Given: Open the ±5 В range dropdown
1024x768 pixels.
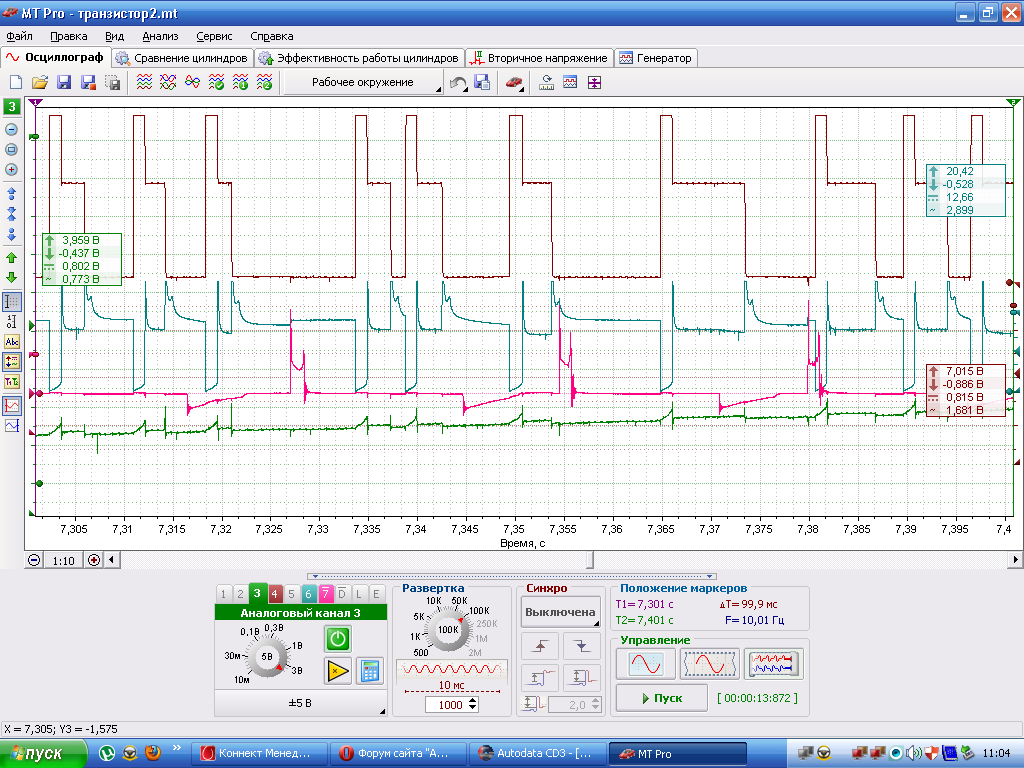Looking at the screenshot, I should coord(300,703).
